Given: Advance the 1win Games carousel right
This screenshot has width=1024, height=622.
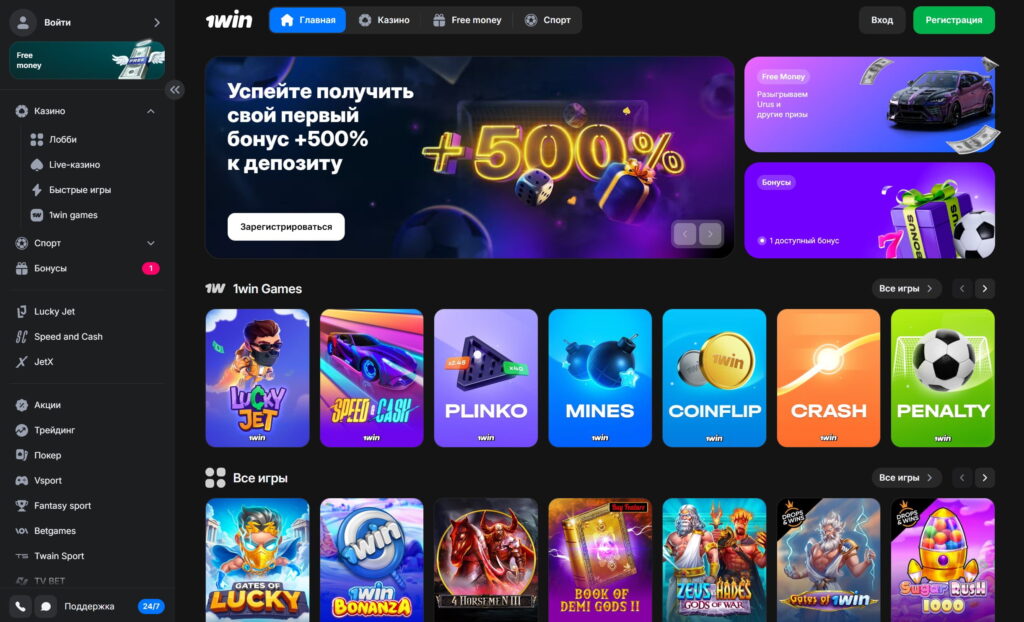Looking at the screenshot, I should 985,288.
